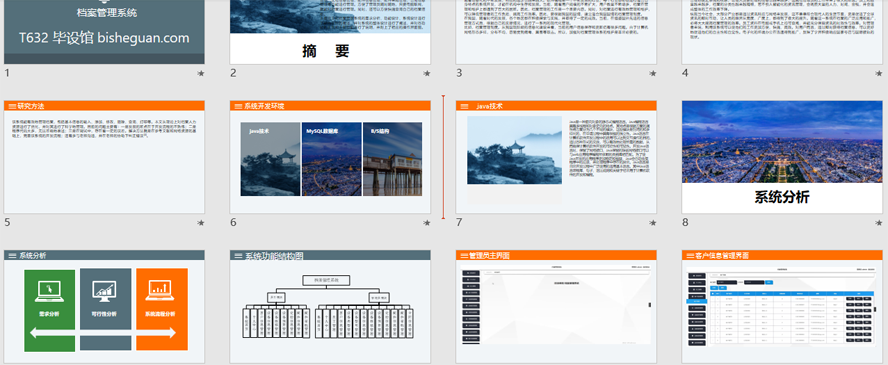
Task: Select slide 4 text-only thumbnail
Action: (782, 32)
